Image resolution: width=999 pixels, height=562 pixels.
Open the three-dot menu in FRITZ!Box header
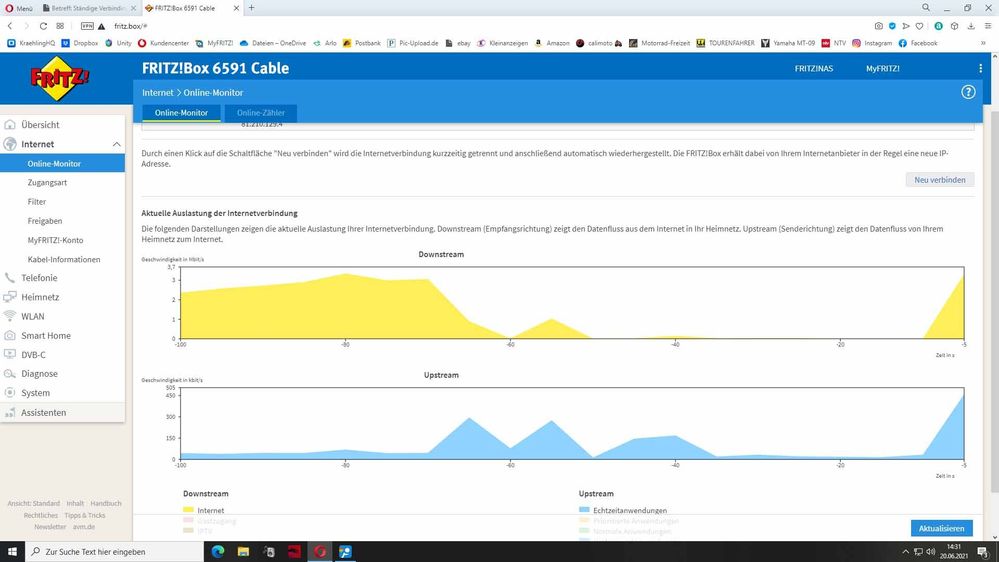click(980, 68)
